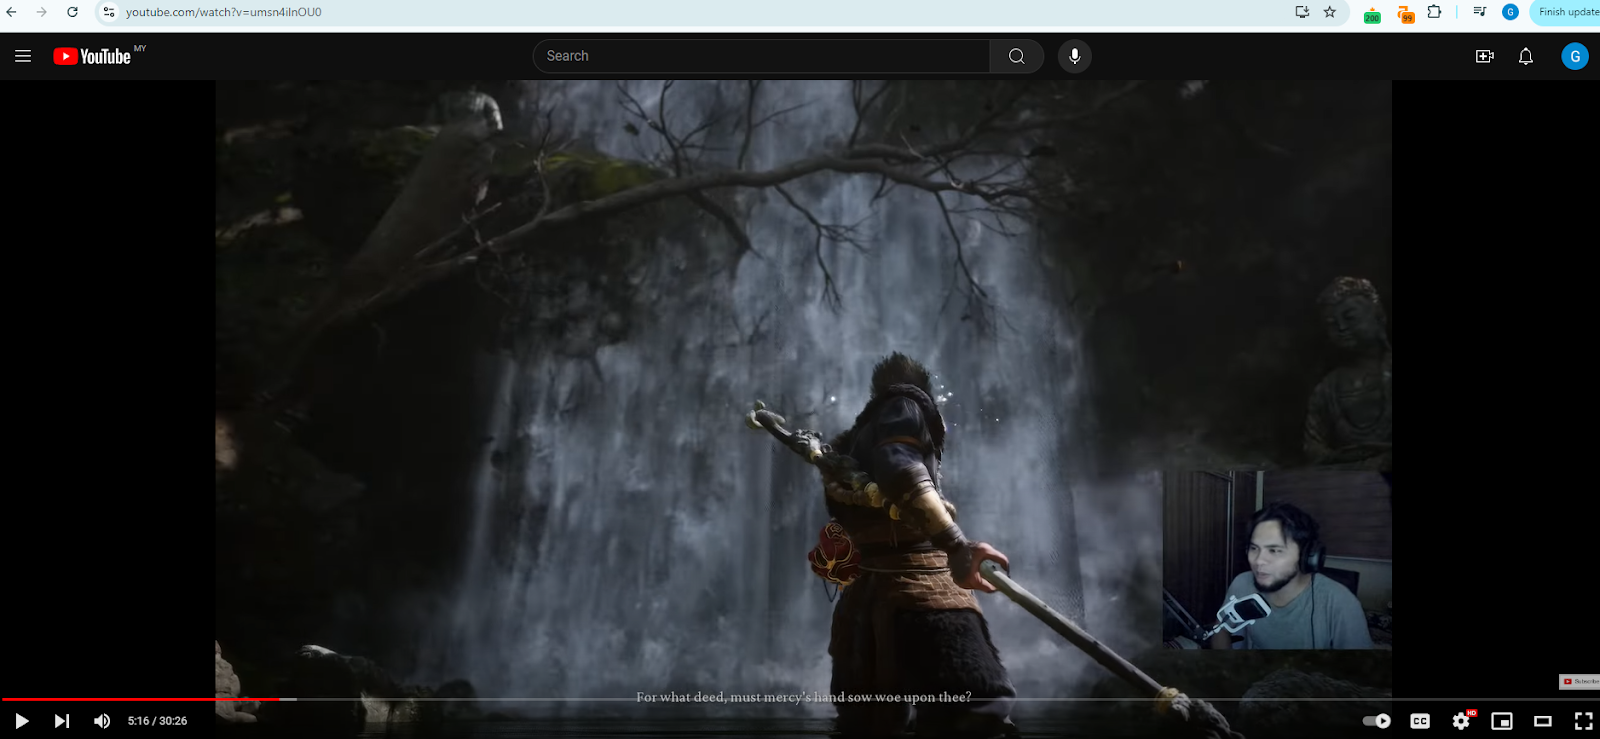Bookmark this page with the star
The image size is (1600, 739).
click(x=1330, y=12)
